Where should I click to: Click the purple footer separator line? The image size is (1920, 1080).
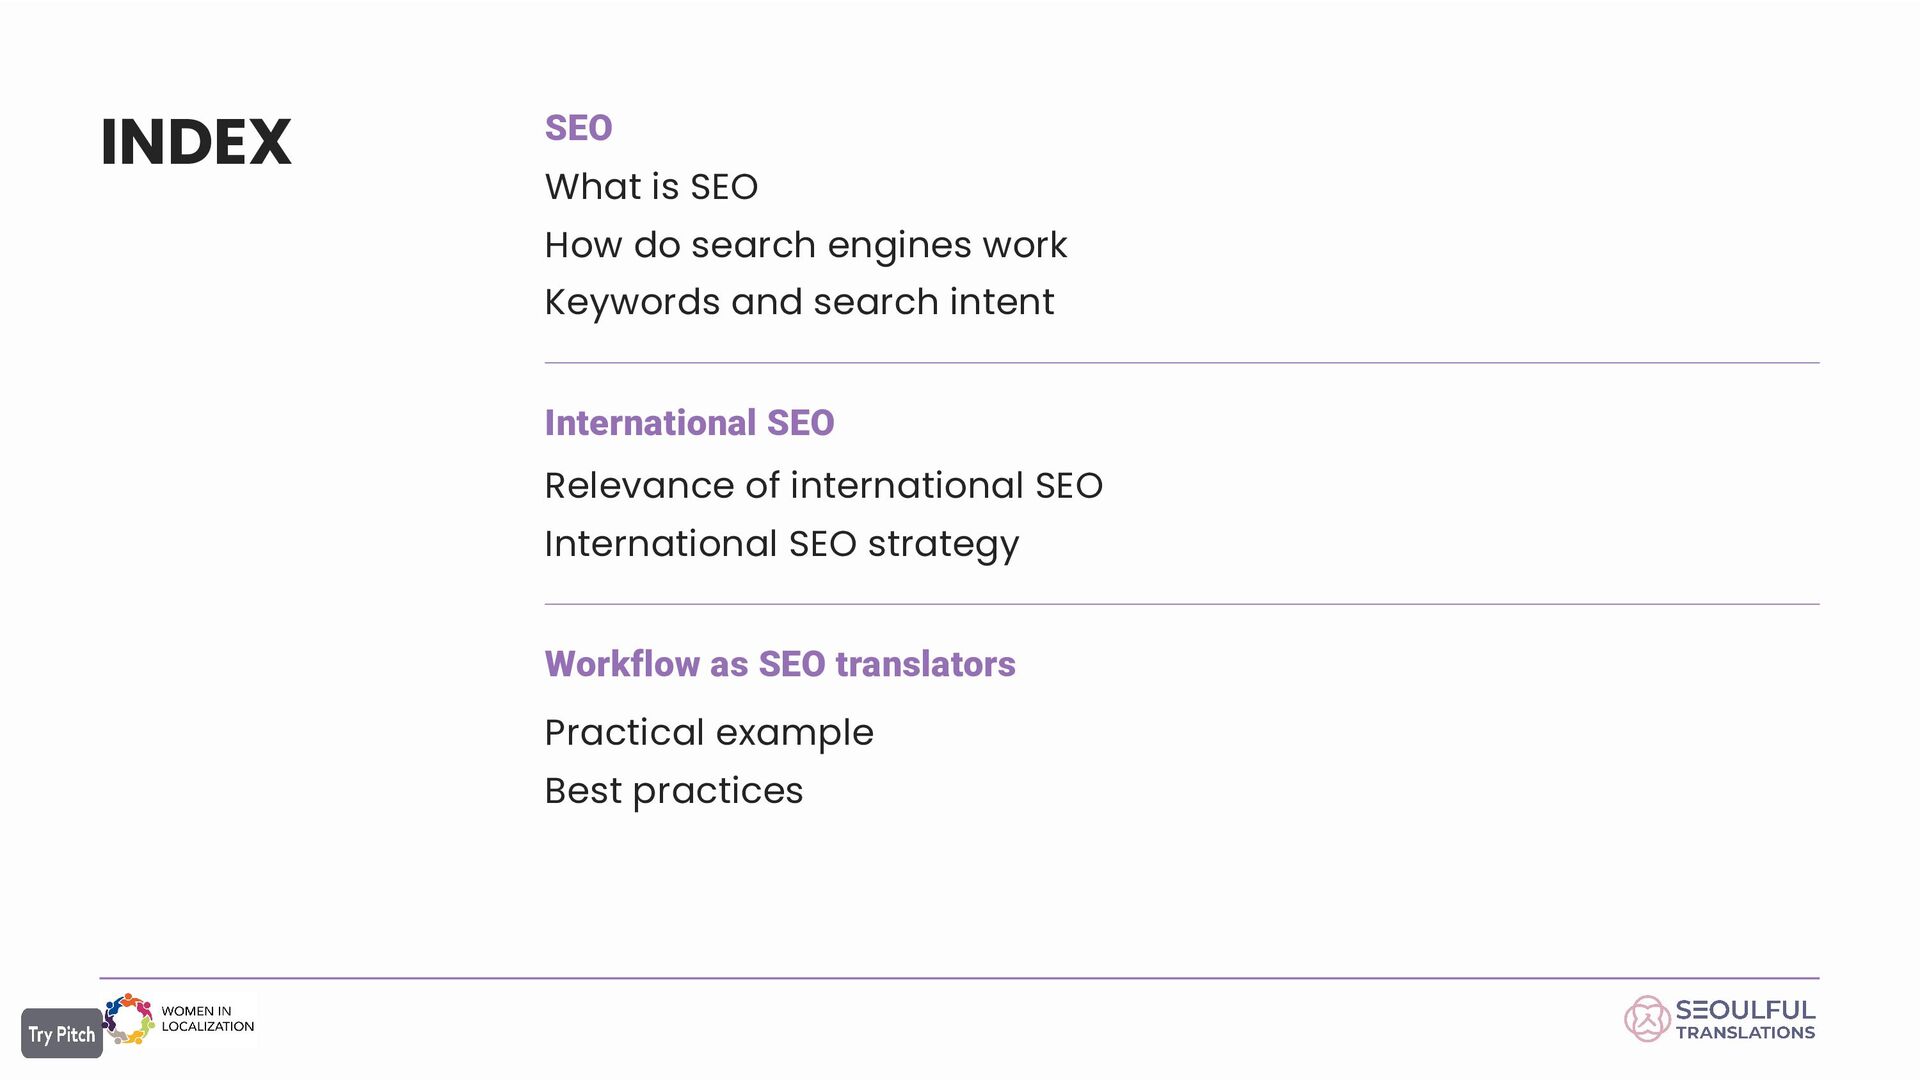coord(959,978)
